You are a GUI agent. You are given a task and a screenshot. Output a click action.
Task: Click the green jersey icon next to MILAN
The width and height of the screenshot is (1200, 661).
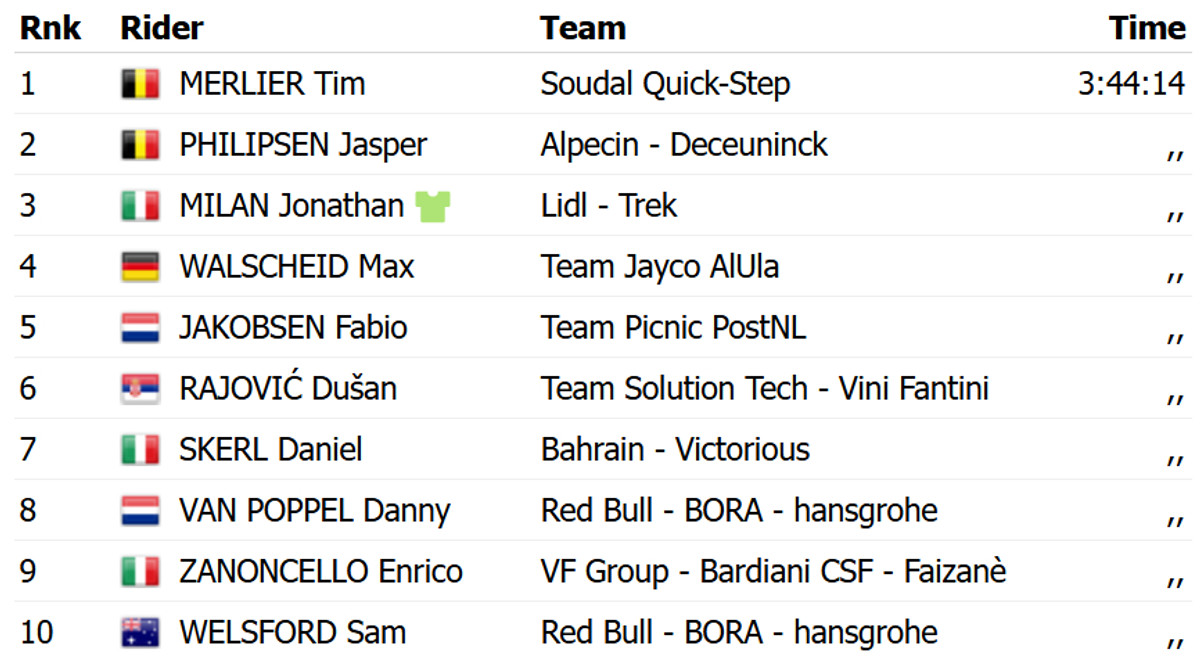[432, 207]
